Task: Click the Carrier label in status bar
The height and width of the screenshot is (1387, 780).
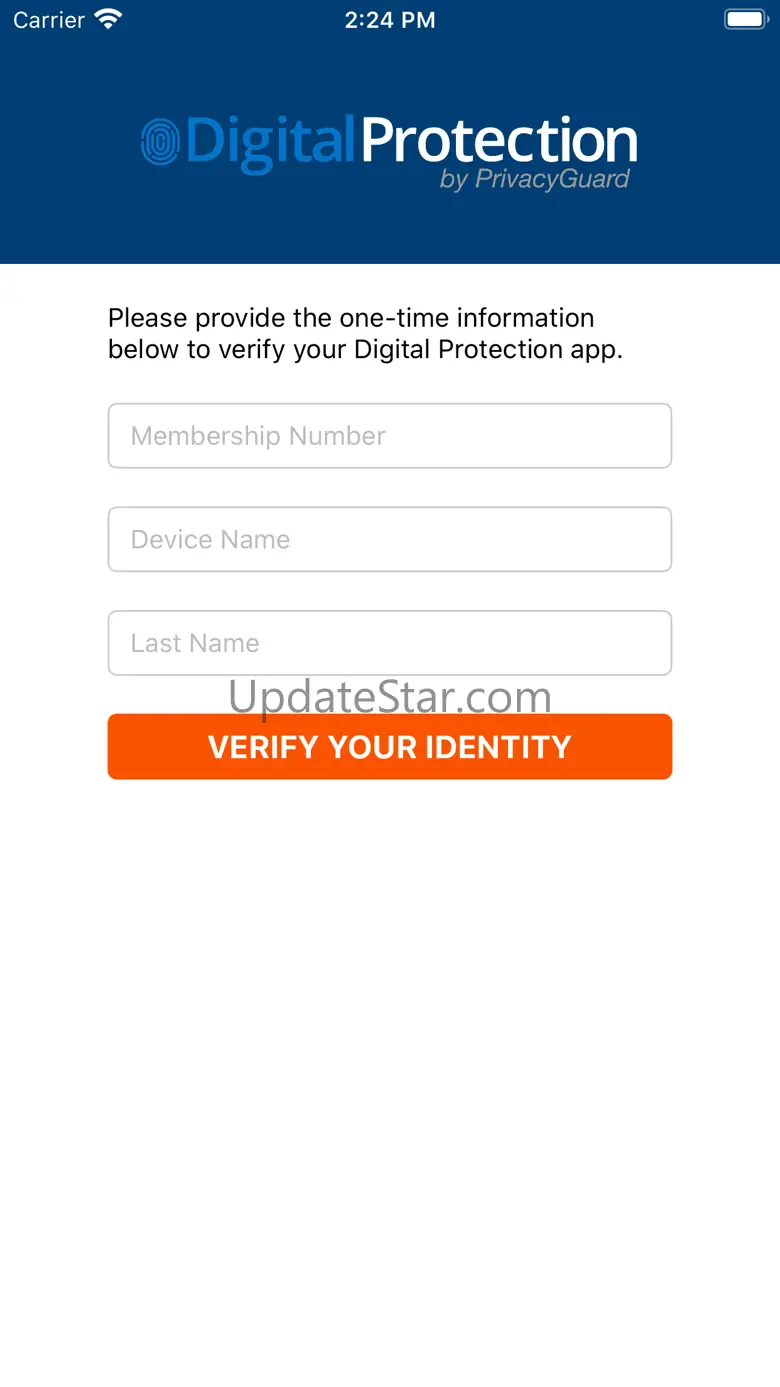Action: [x=49, y=20]
